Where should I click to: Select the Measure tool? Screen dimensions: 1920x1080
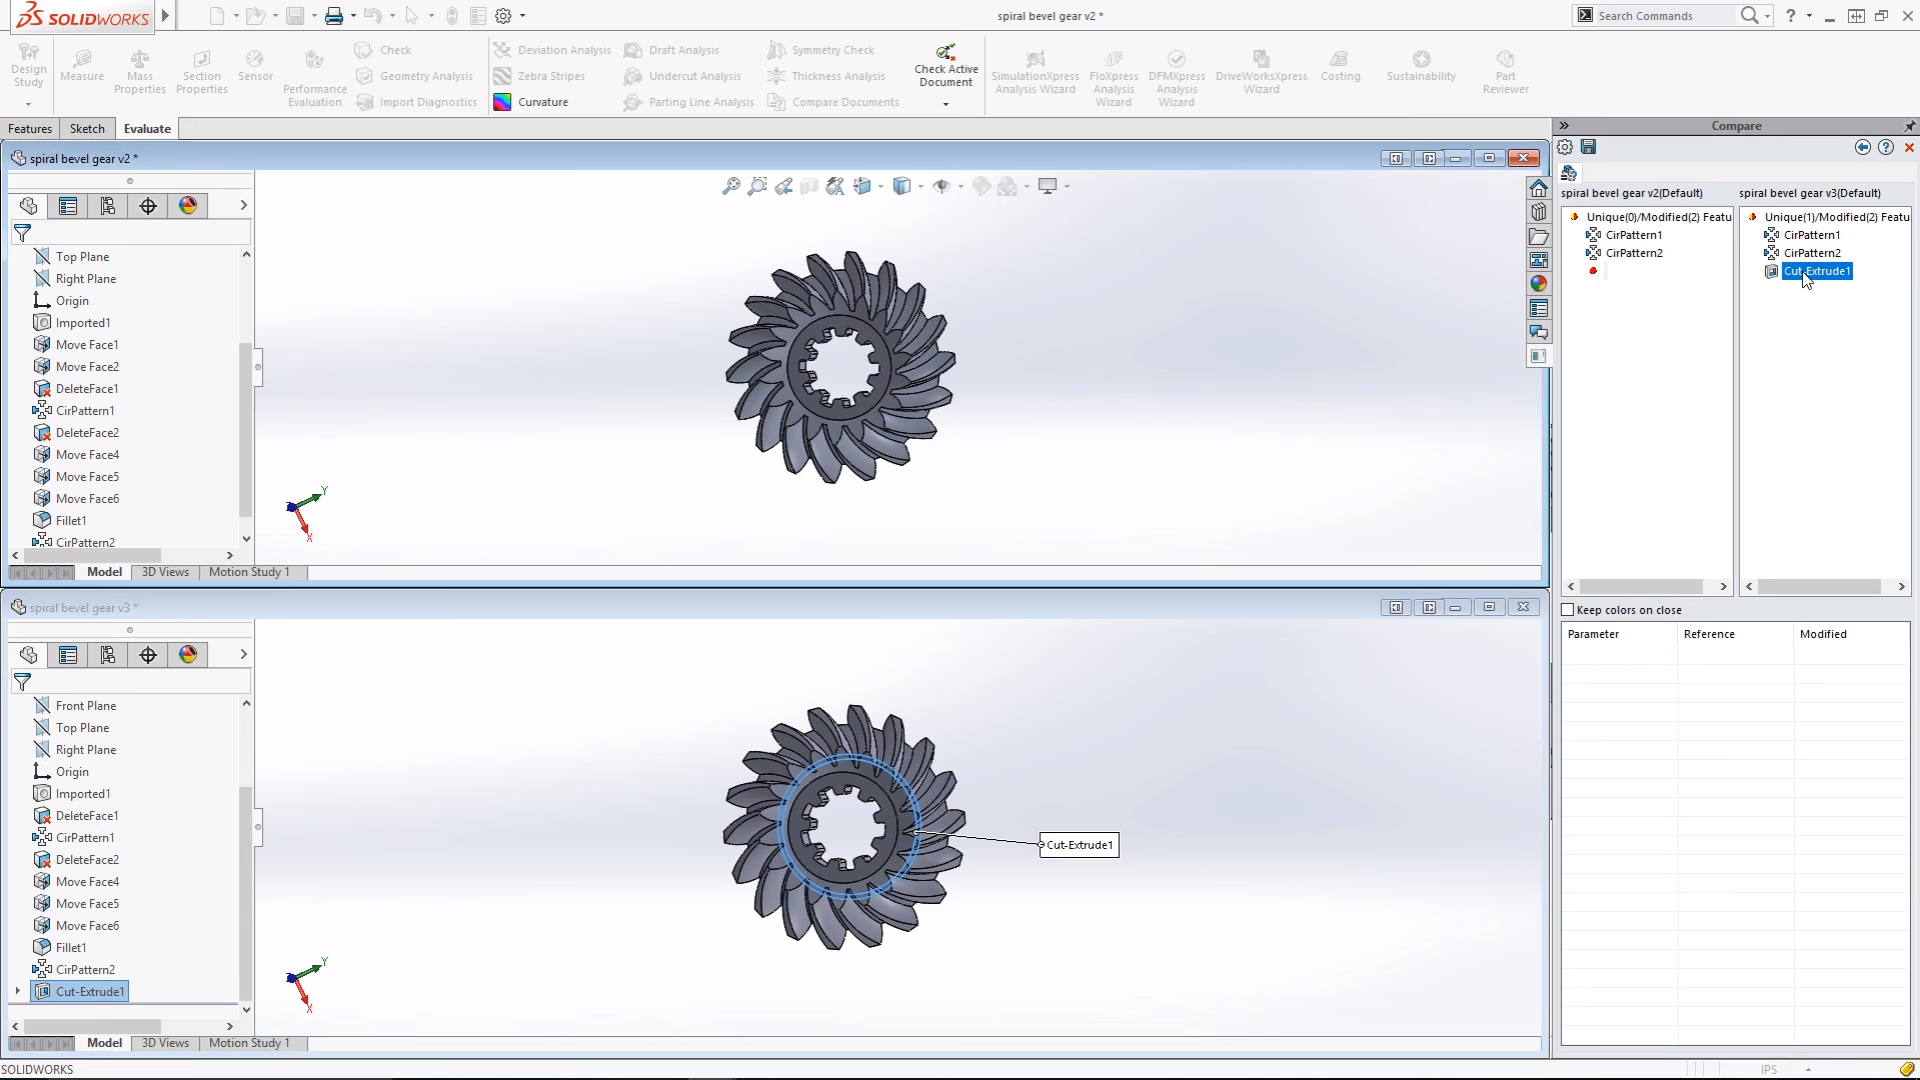coord(81,68)
